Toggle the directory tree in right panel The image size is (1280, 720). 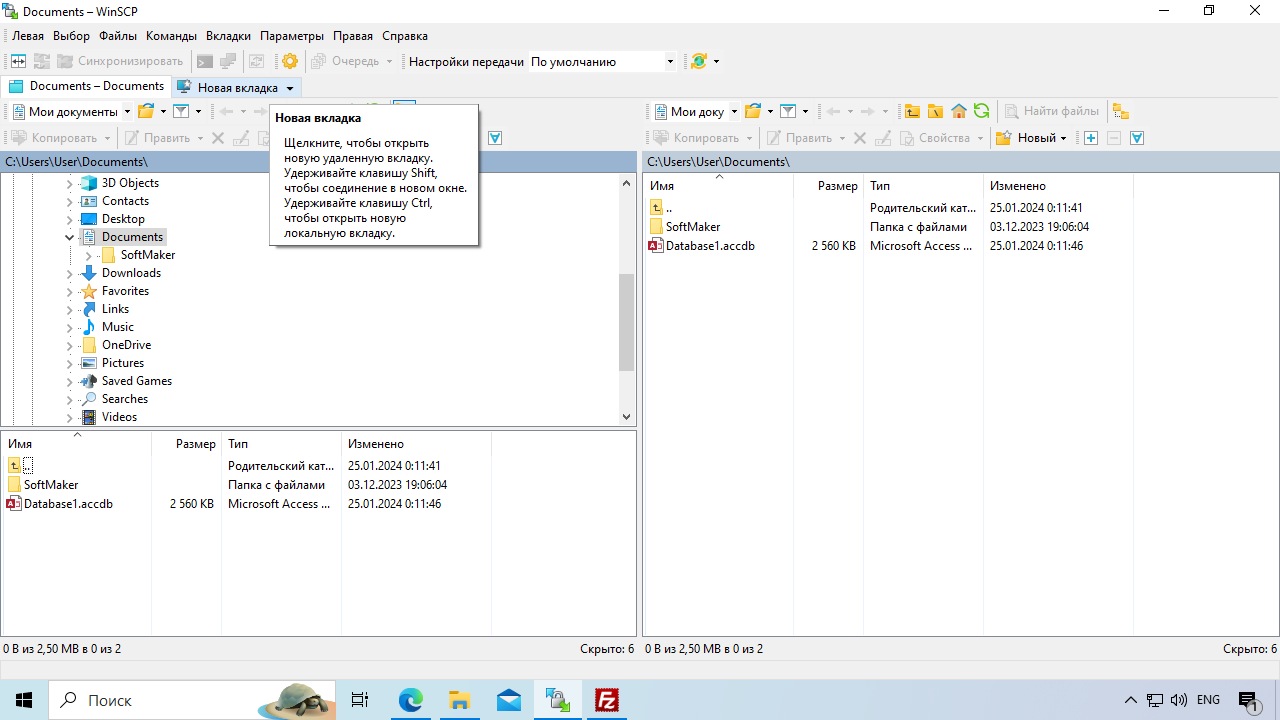1120,111
